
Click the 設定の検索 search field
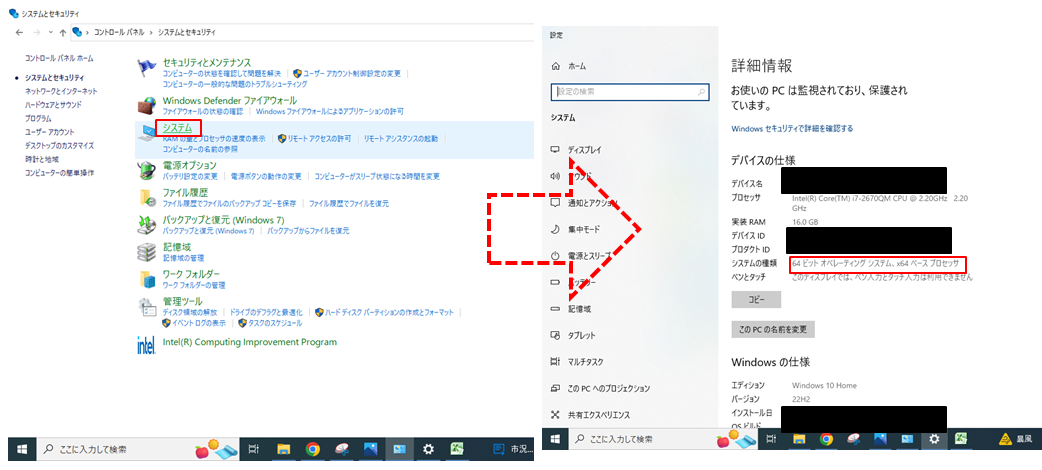(630, 92)
